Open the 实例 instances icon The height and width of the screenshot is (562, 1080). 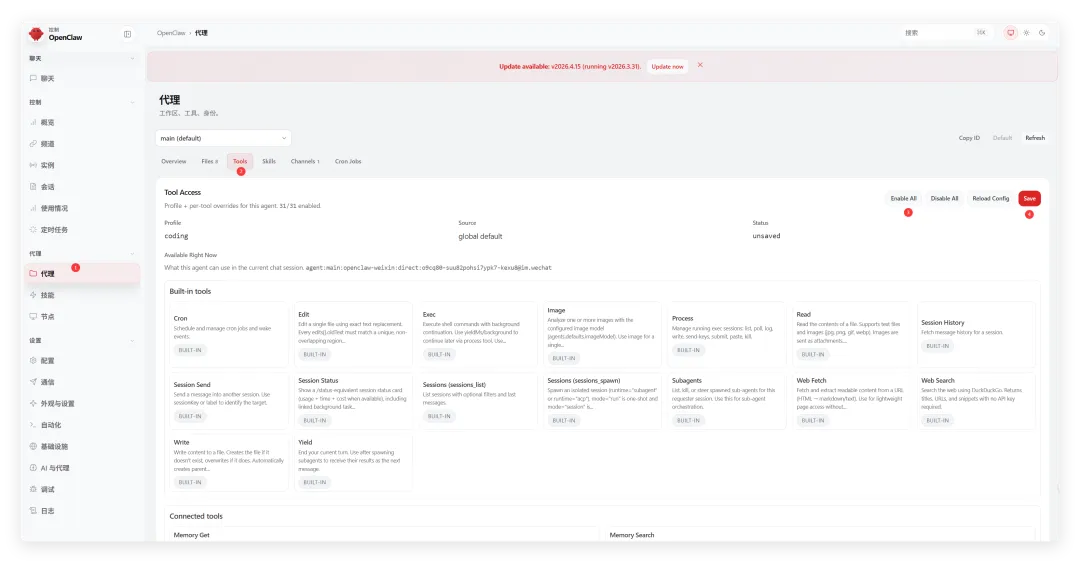click(33, 165)
